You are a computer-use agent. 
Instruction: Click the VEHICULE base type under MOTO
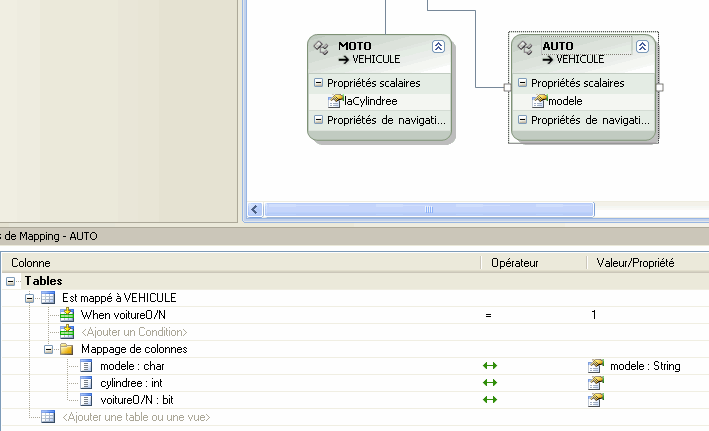pyautogui.click(x=376, y=59)
